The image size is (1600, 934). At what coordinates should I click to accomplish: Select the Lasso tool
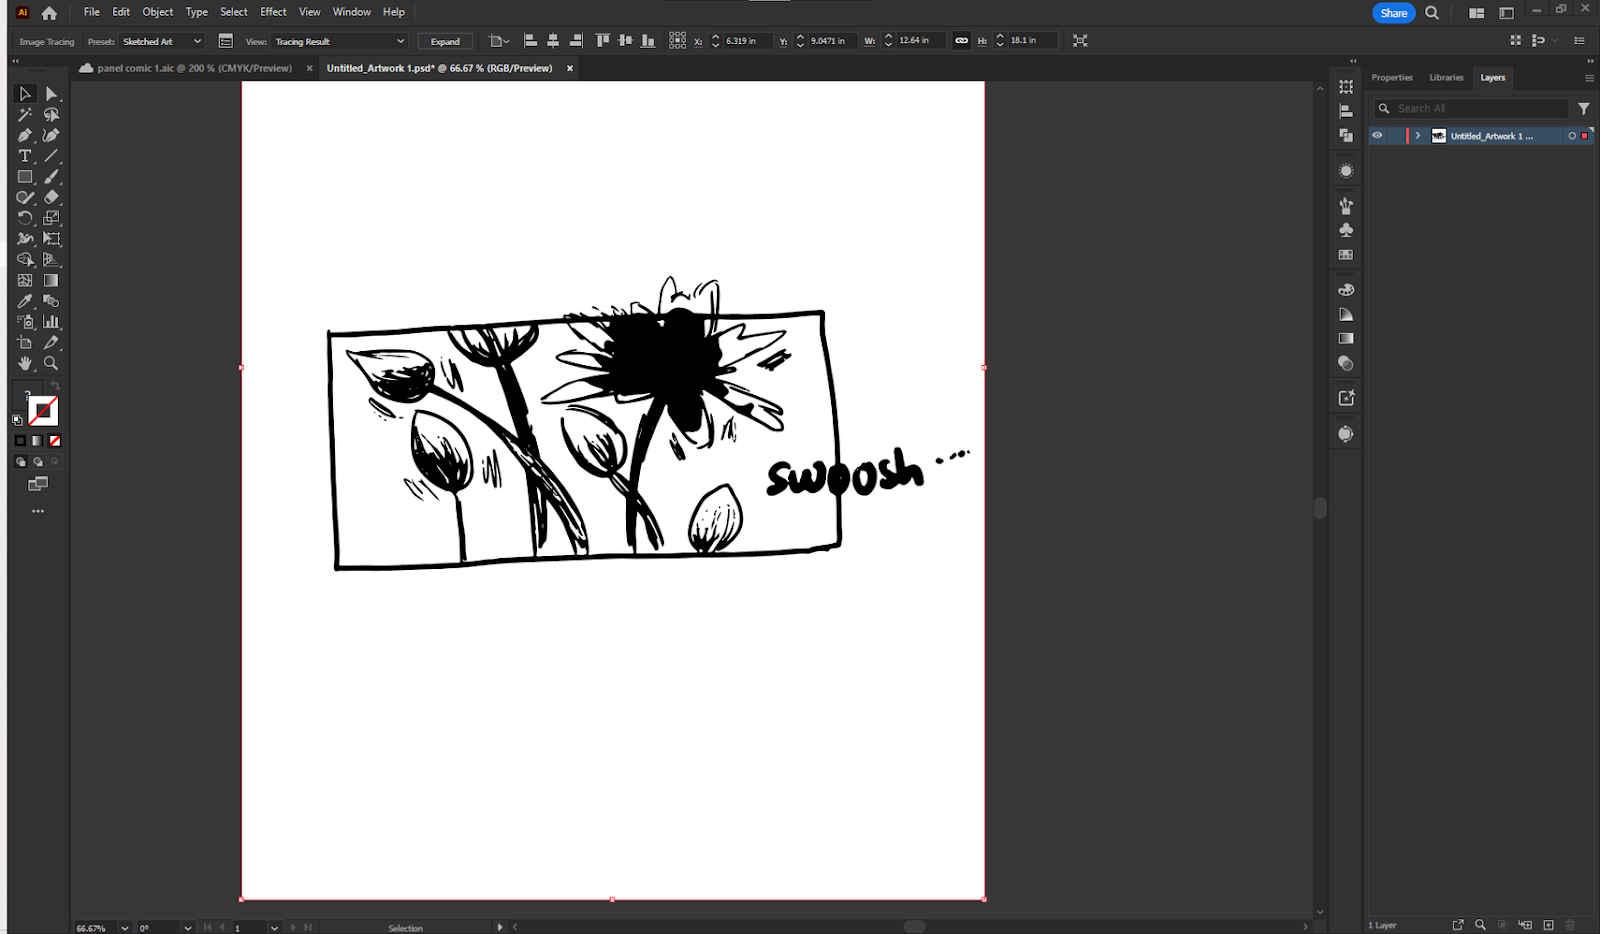point(52,115)
